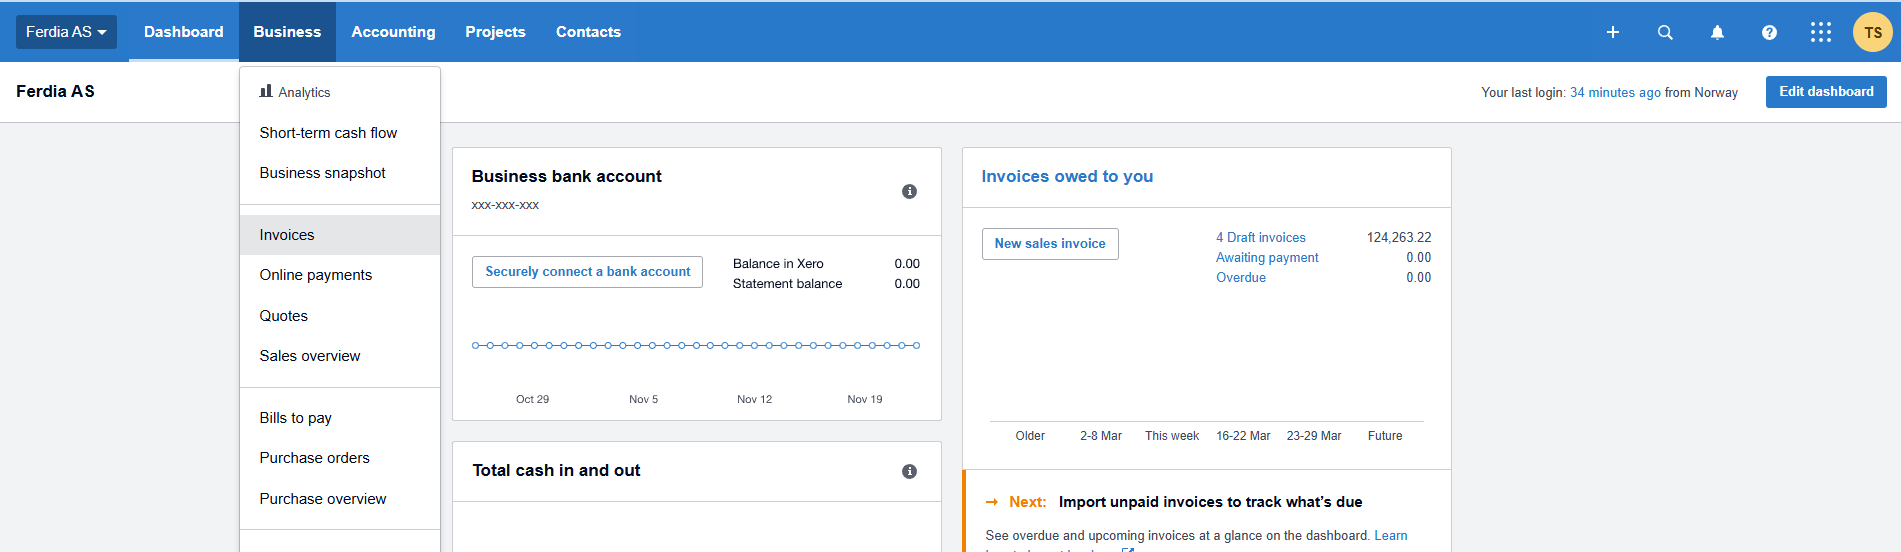Viewport: 1901px width, 552px height.
Task: Open the TS user avatar menu
Action: coord(1872,32)
